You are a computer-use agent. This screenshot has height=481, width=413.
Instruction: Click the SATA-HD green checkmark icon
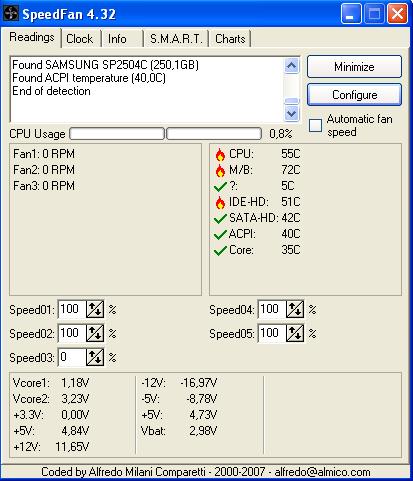click(220, 219)
